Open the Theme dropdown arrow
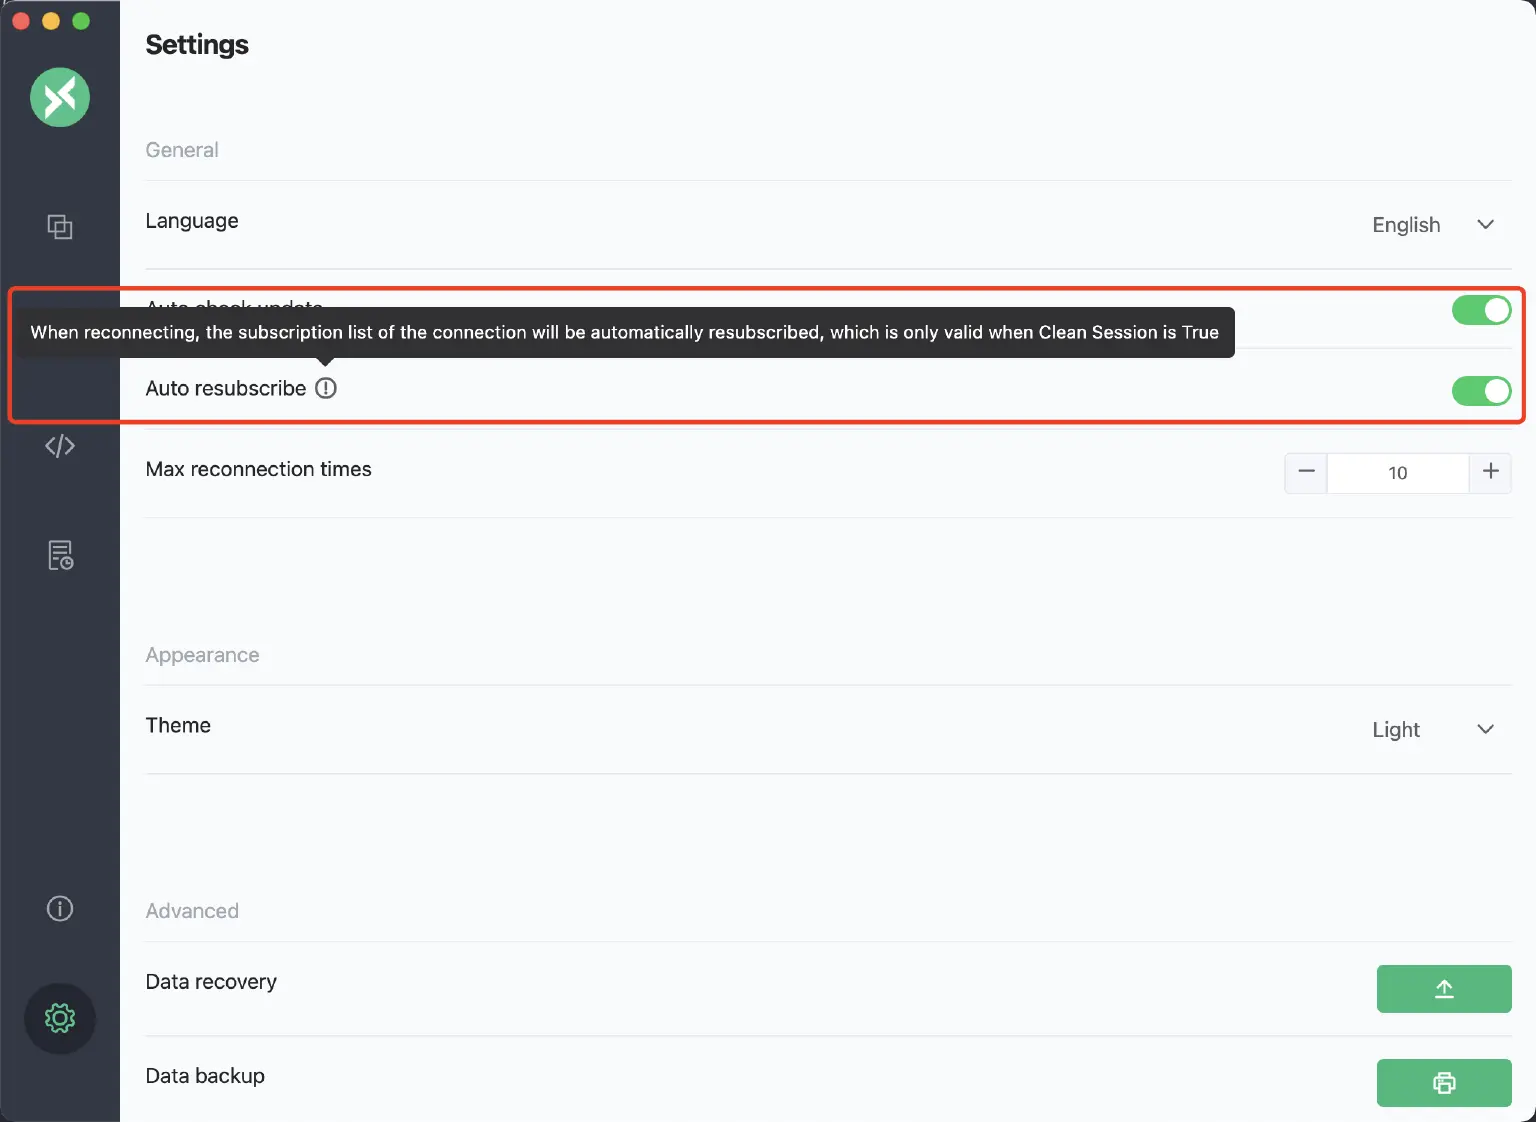The image size is (1536, 1122). (x=1485, y=730)
